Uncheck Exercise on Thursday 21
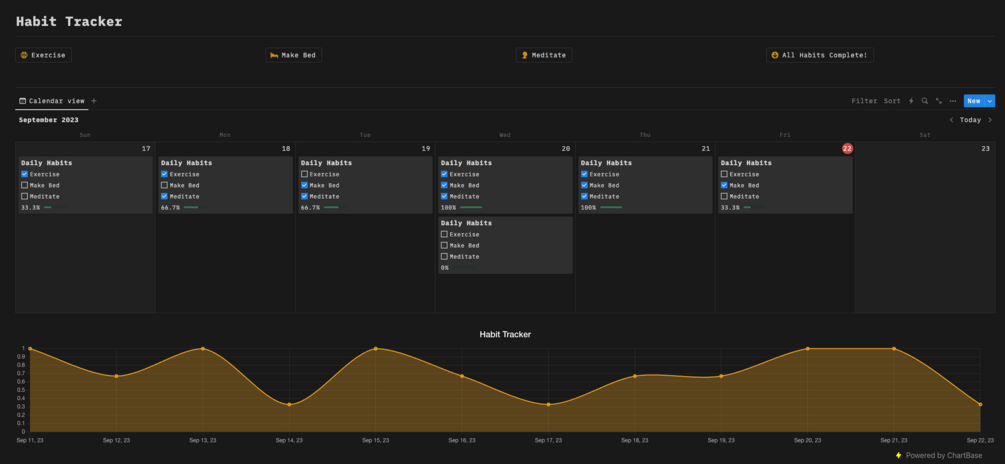1005x464 pixels. [585, 174]
